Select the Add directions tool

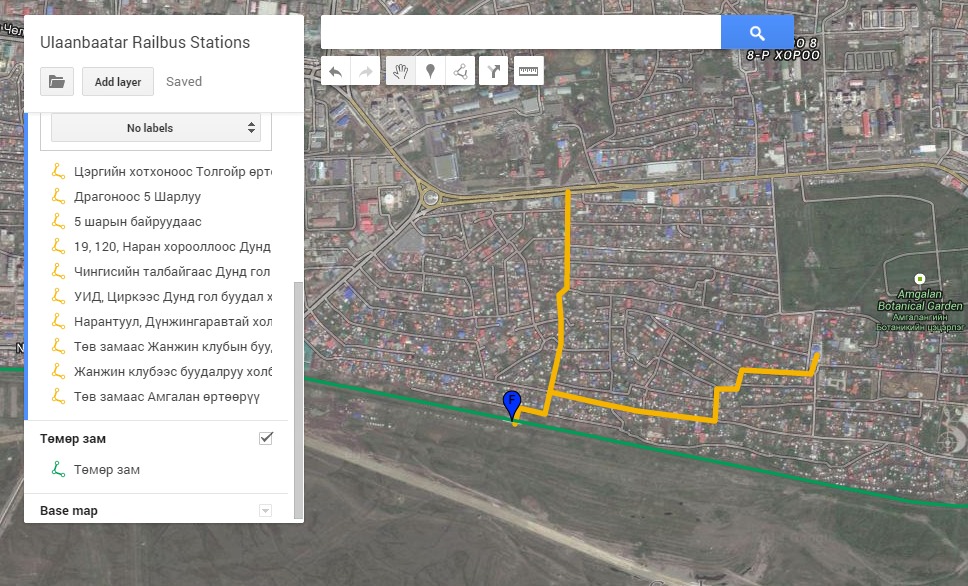click(494, 71)
